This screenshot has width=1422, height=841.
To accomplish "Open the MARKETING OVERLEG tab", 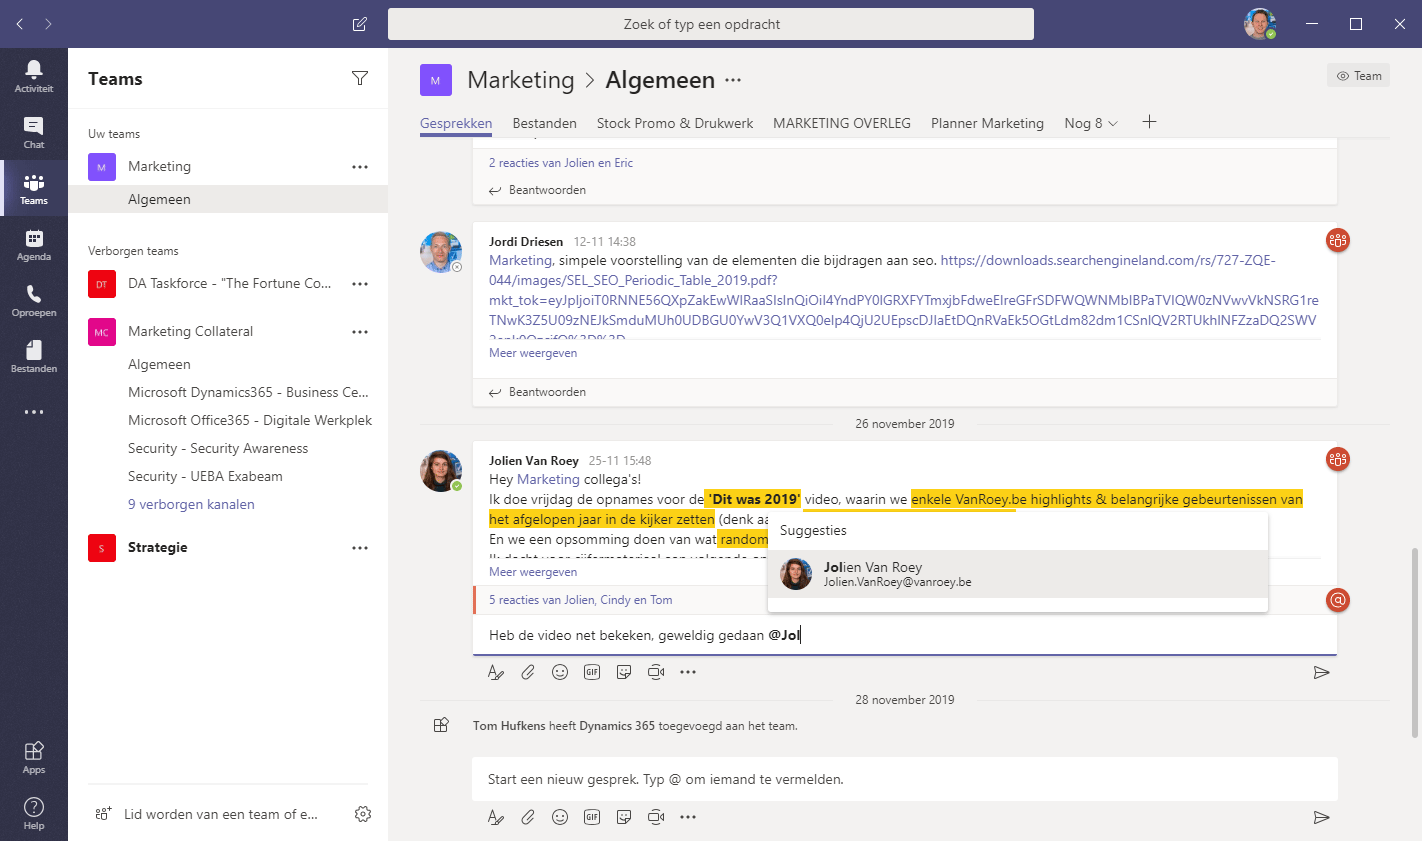I will click(x=842, y=123).
